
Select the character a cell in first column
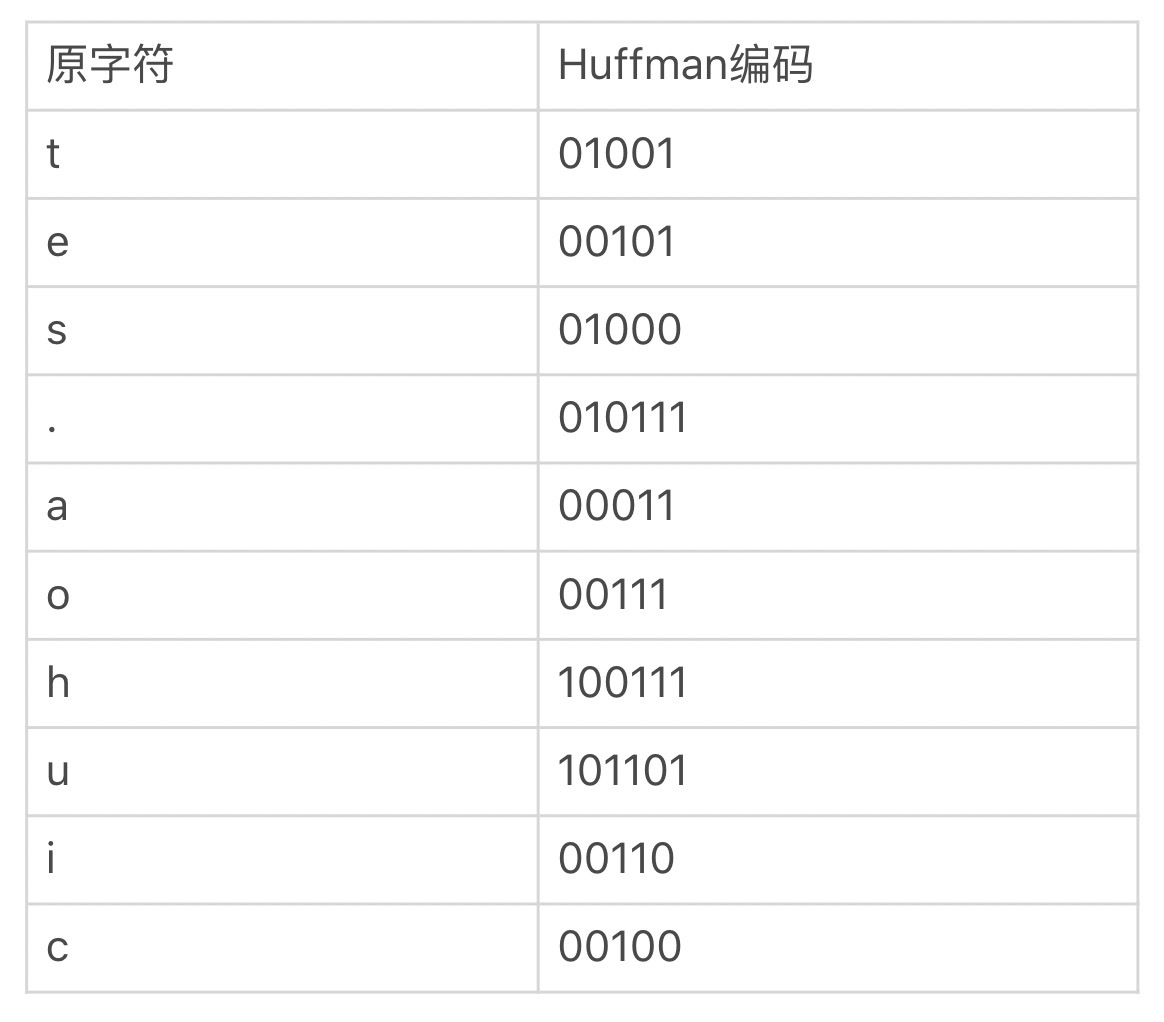click(57, 506)
